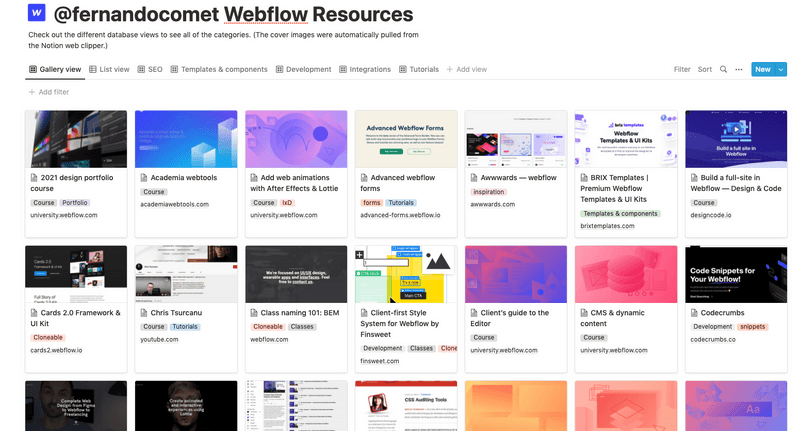Click Add view

point(467,69)
